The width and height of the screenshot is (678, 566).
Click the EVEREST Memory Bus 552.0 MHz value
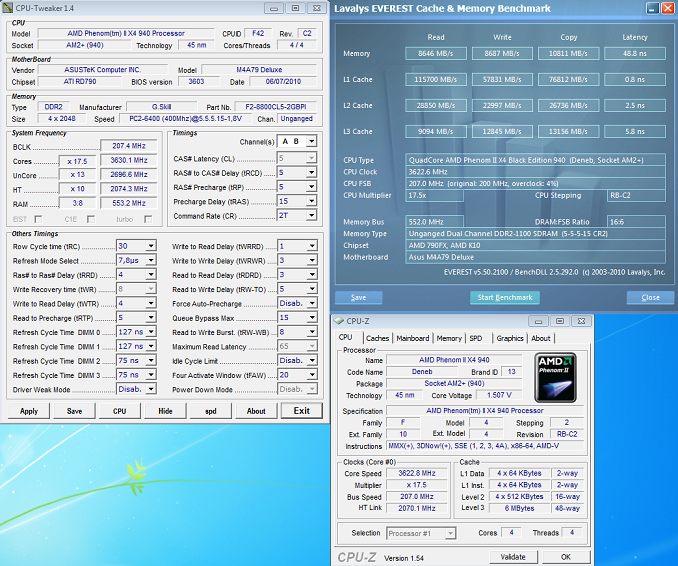(x=435, y=222)
